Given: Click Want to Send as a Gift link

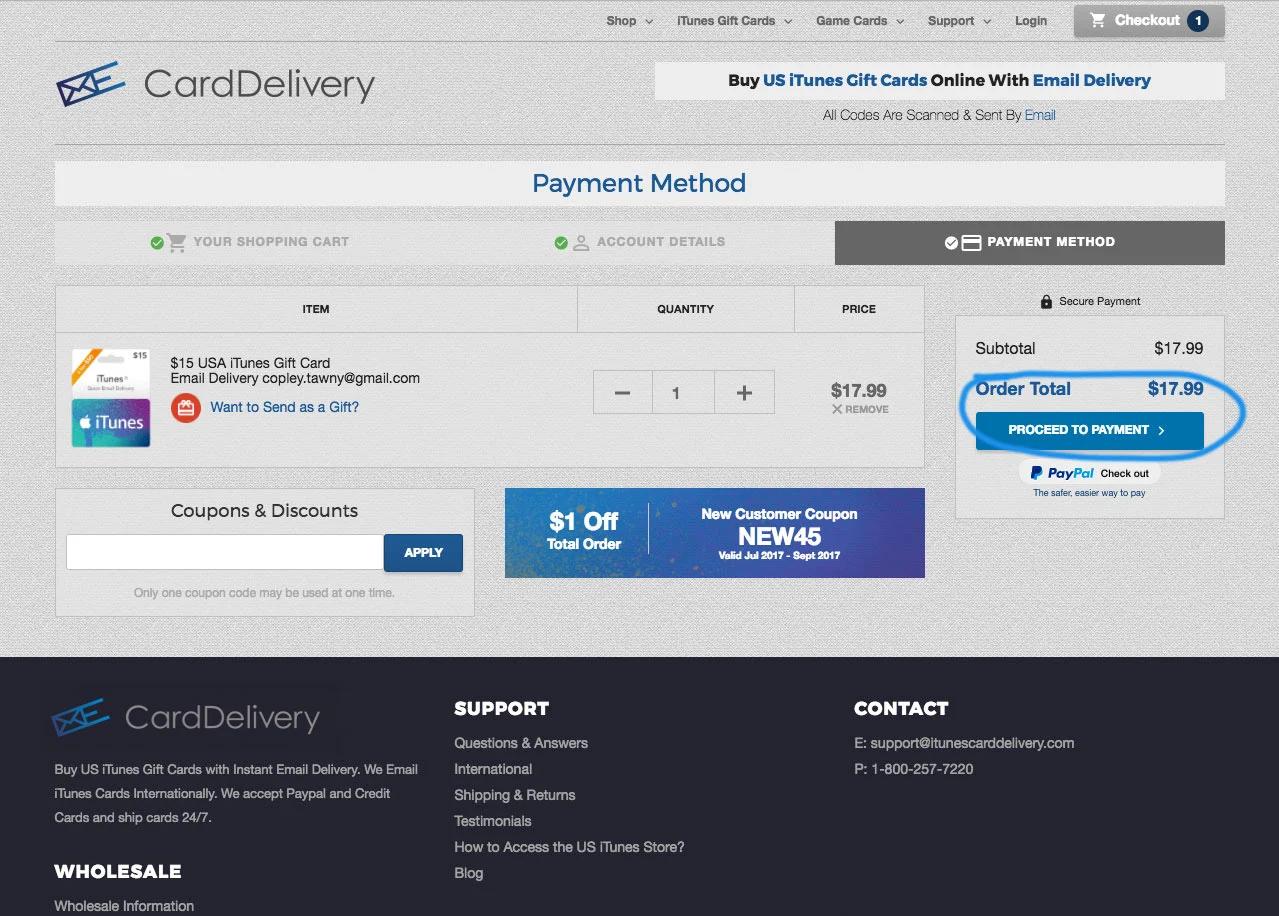Looking at the screenshot, I should [284, 407].
